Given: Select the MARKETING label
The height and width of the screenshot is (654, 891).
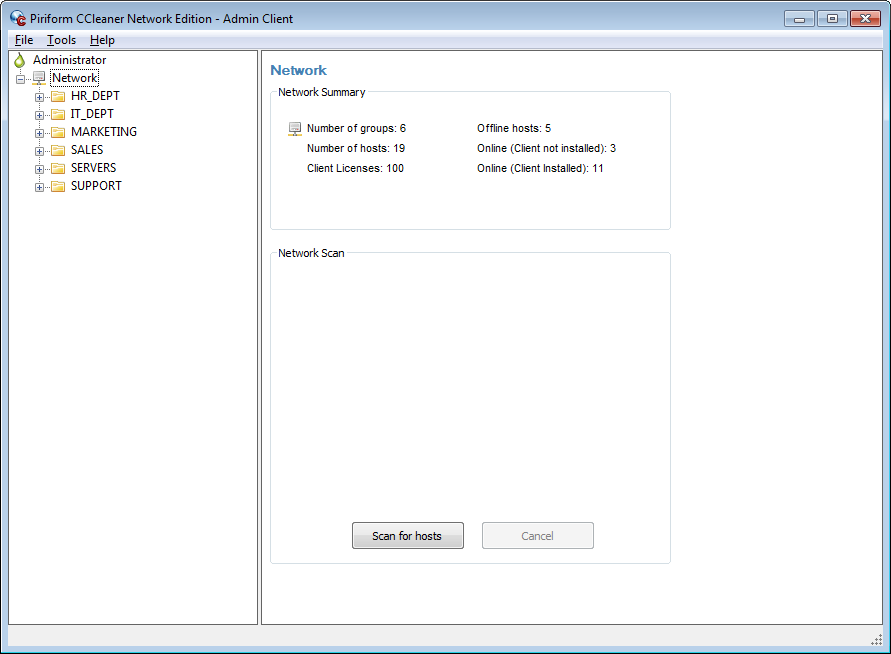Looking at the screenshot, I should [104, 132].
